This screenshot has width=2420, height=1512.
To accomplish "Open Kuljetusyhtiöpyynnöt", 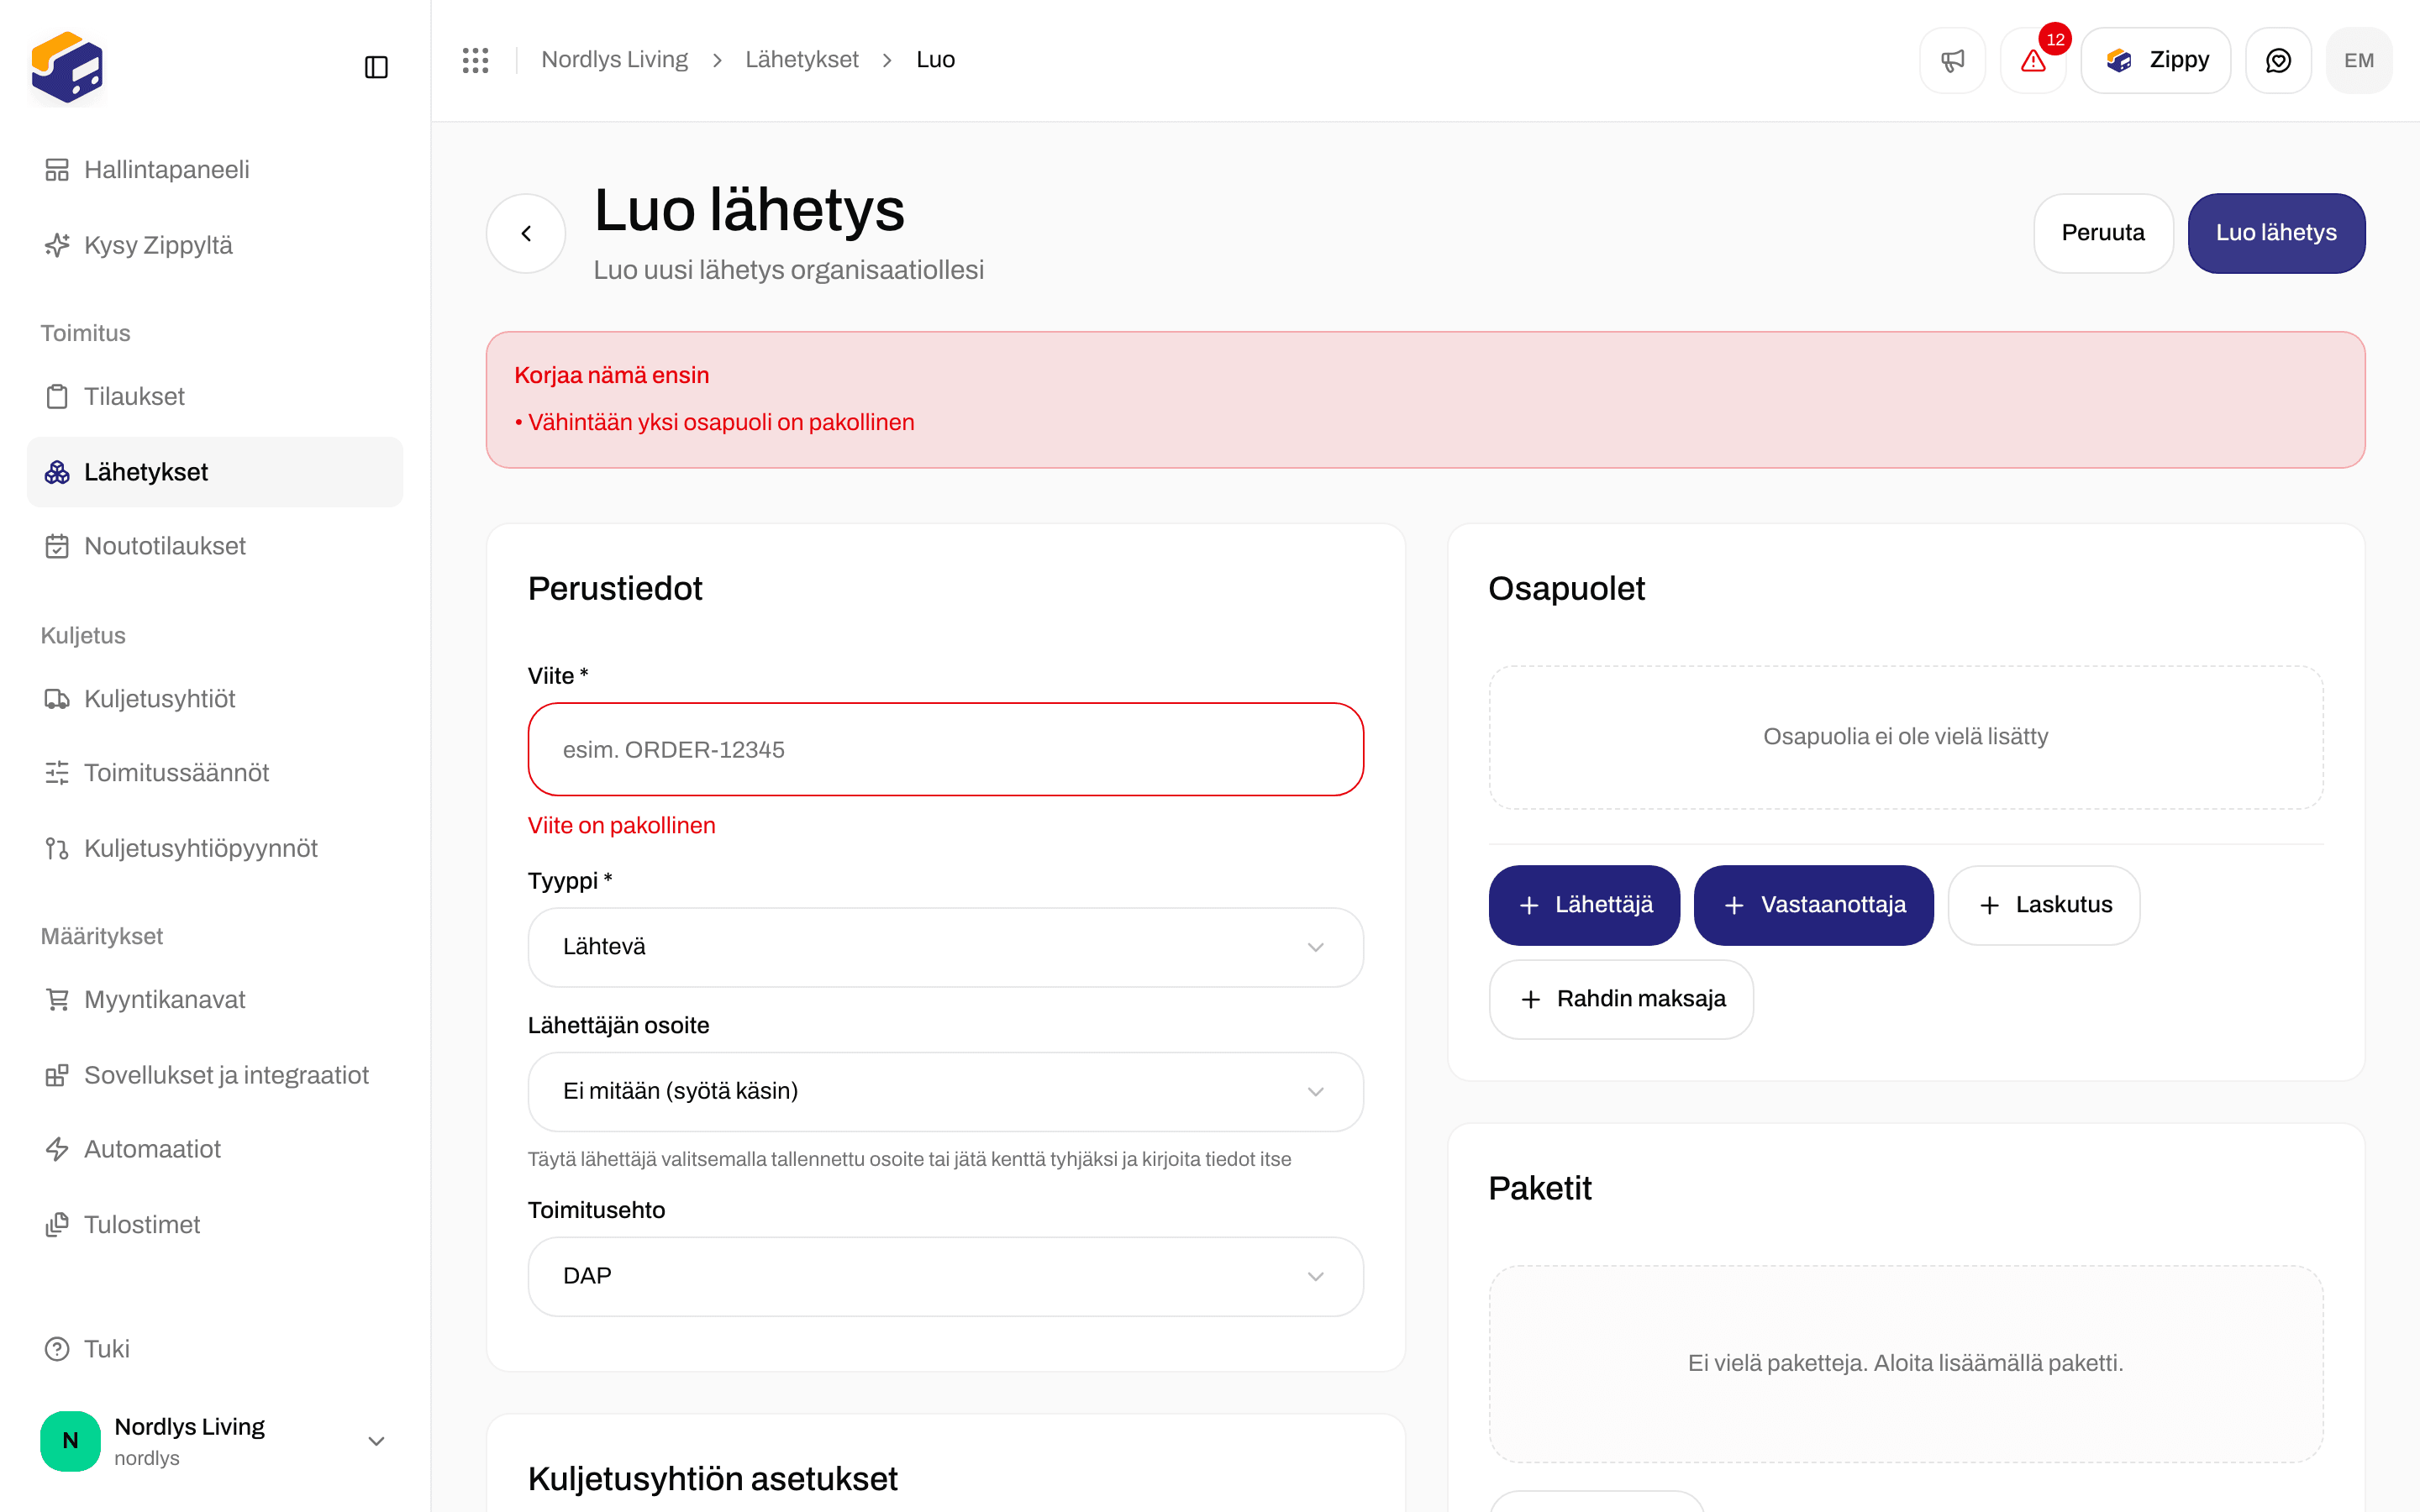I will point(215,848).
